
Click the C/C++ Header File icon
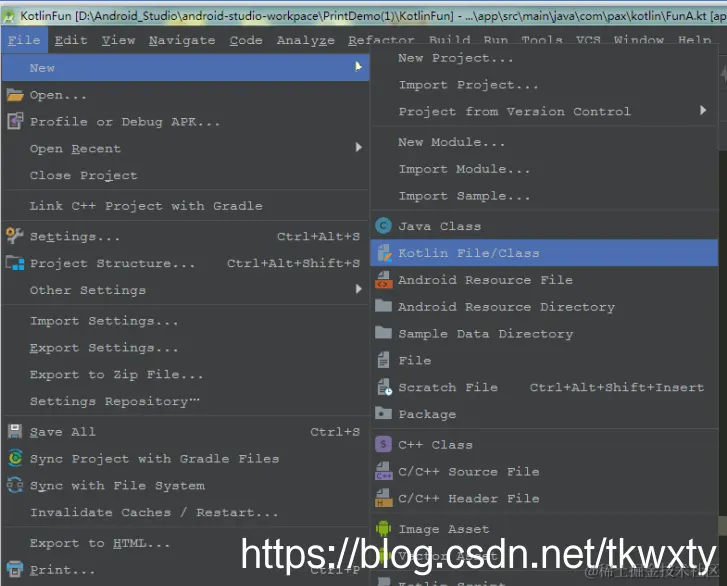(x=383, y=498)
